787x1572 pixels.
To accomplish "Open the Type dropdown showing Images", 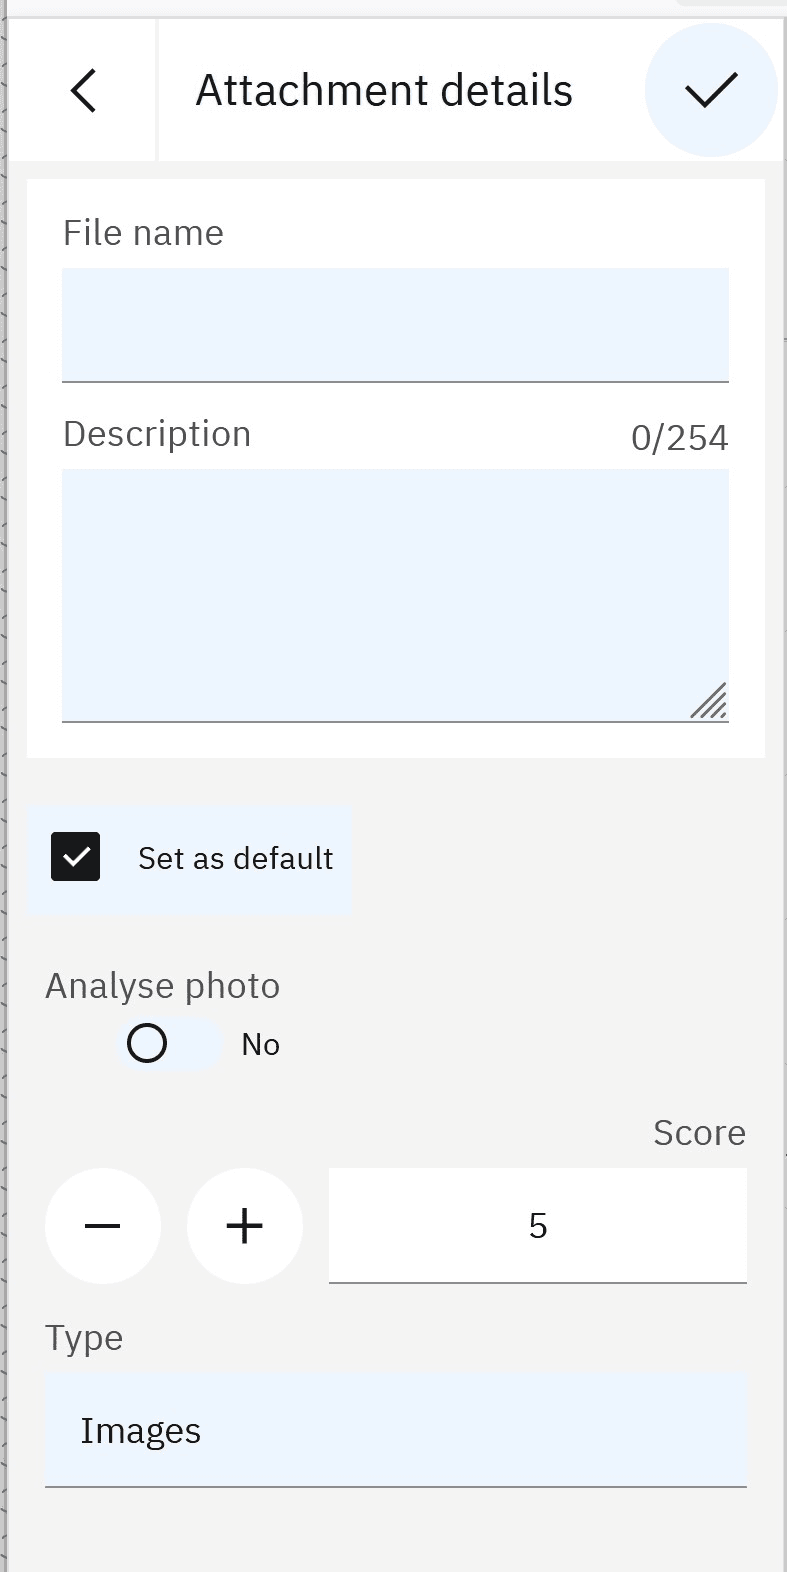I will [395, 1430].
